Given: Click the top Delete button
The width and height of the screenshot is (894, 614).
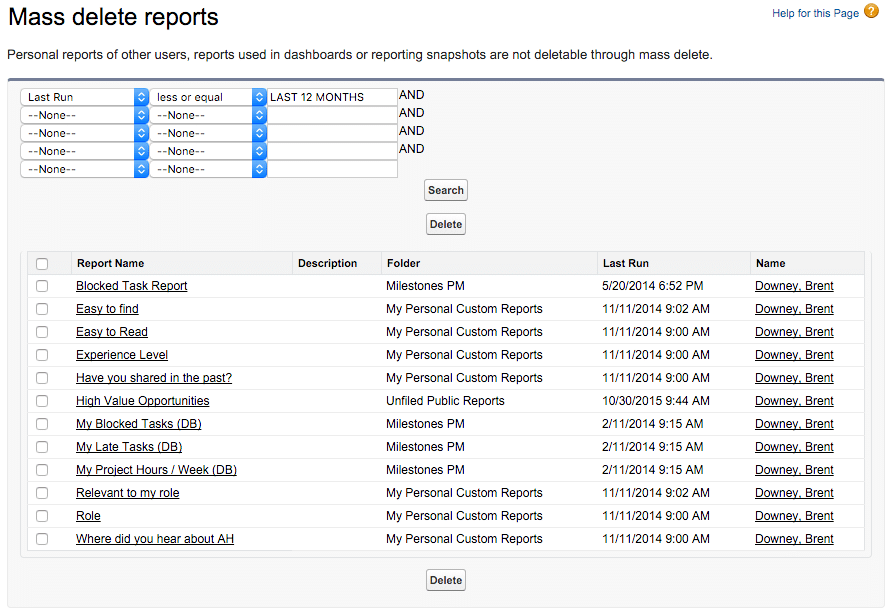Looking at the screenshot, I should (445, 223).
